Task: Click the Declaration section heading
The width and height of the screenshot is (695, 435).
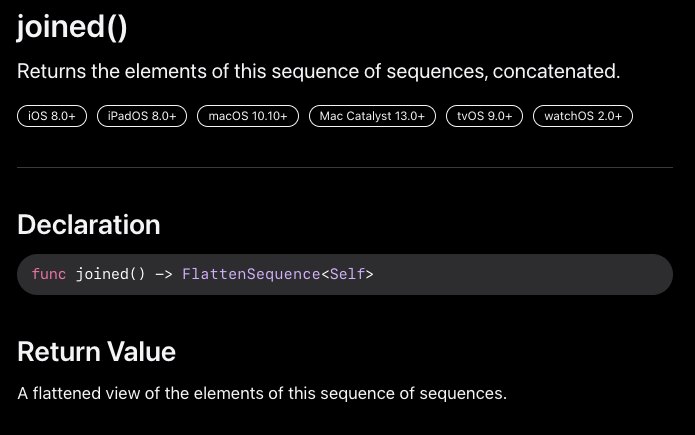Action: pos(89,224)
